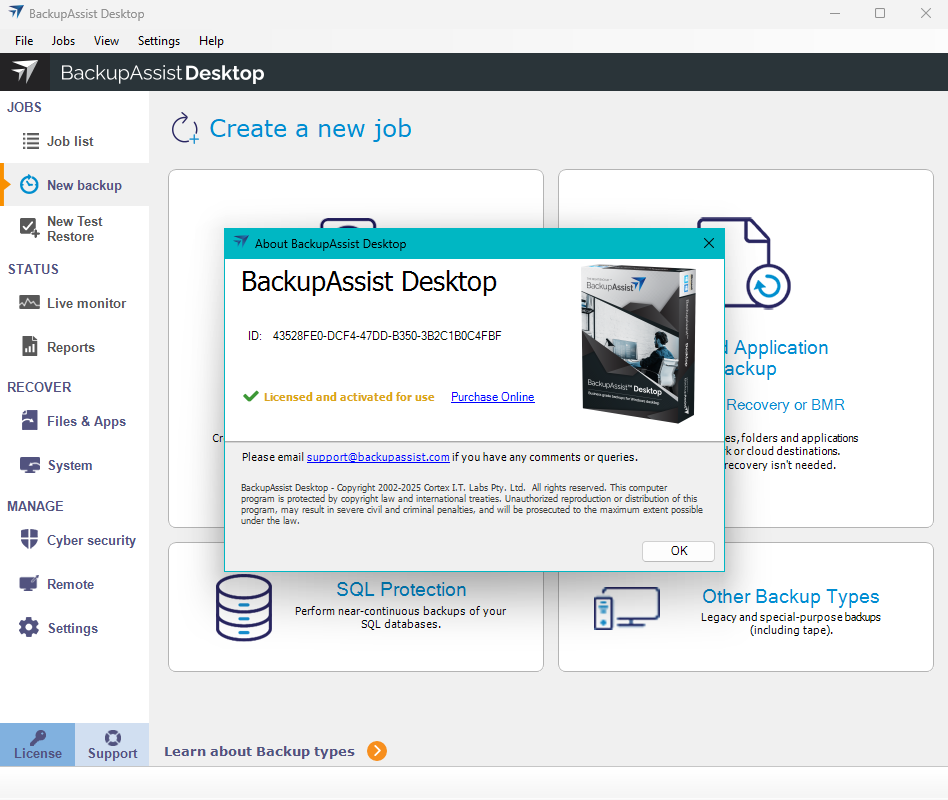Select the Other Backup Types title

(791, 596)
